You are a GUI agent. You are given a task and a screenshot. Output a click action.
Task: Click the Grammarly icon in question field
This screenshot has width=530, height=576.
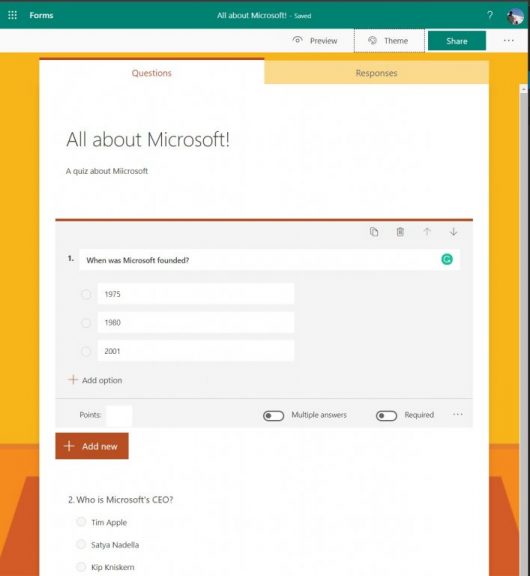447,260
